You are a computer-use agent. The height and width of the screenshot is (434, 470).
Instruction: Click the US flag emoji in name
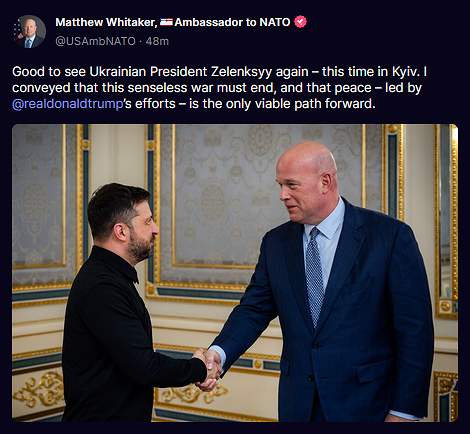click(x=166, y=22)
